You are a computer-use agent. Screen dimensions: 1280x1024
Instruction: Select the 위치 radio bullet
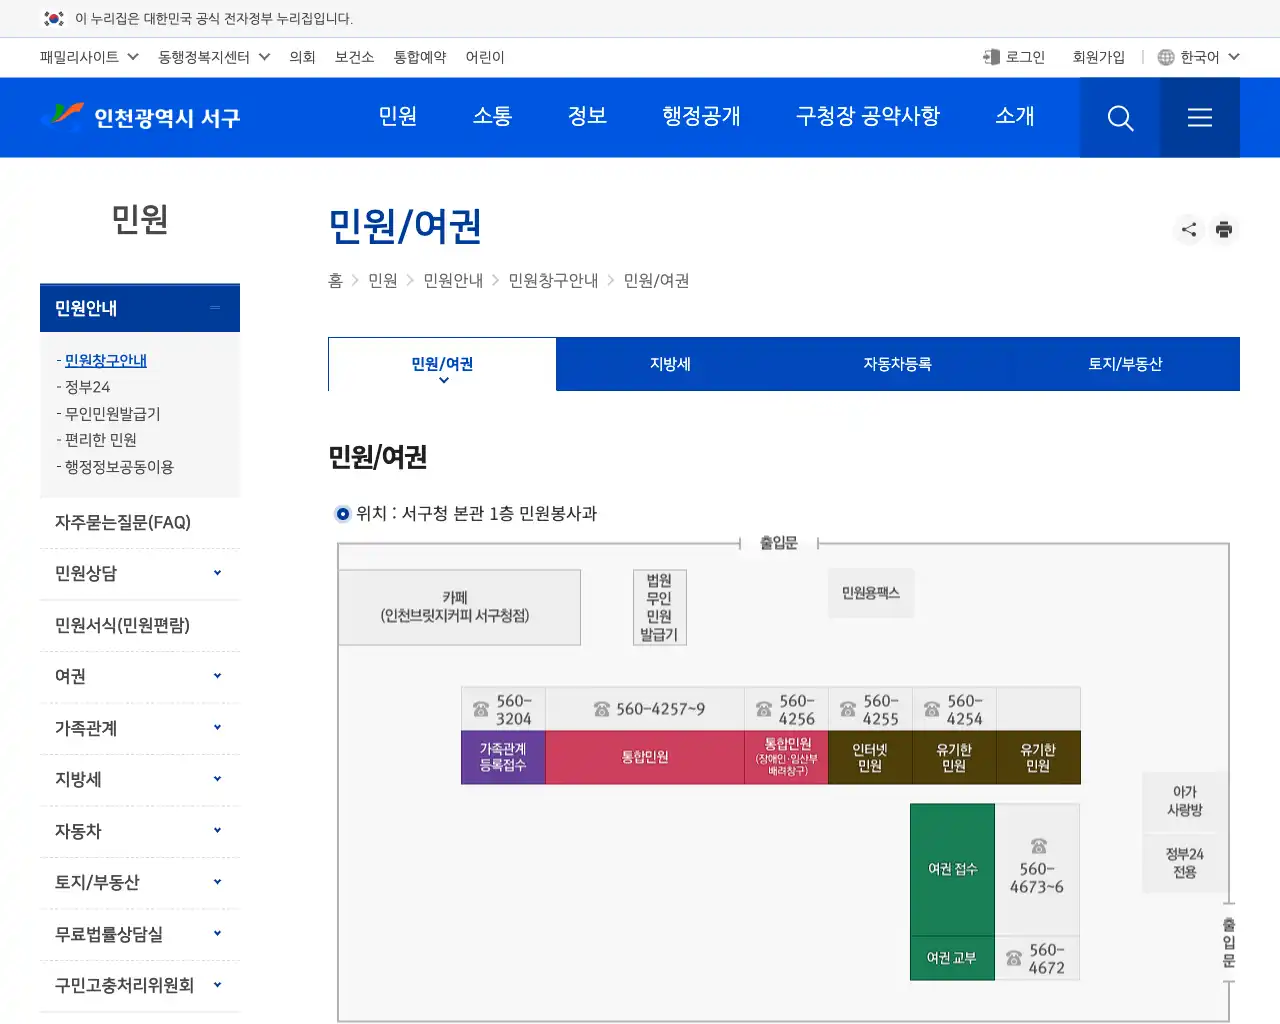[x=342, y=514]
